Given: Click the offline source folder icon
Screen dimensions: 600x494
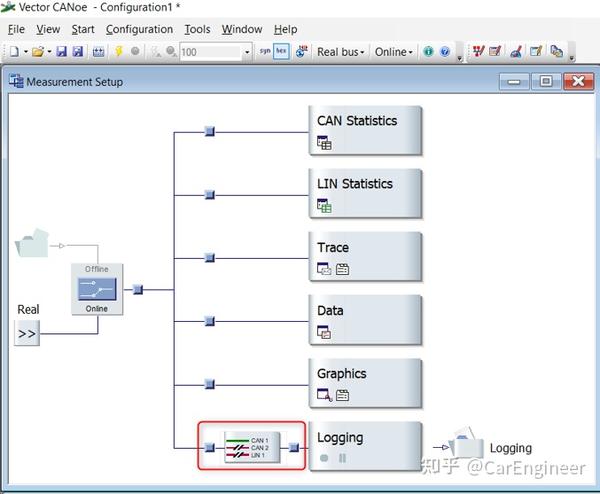Looking at the screenshot, I should (33, 243).
